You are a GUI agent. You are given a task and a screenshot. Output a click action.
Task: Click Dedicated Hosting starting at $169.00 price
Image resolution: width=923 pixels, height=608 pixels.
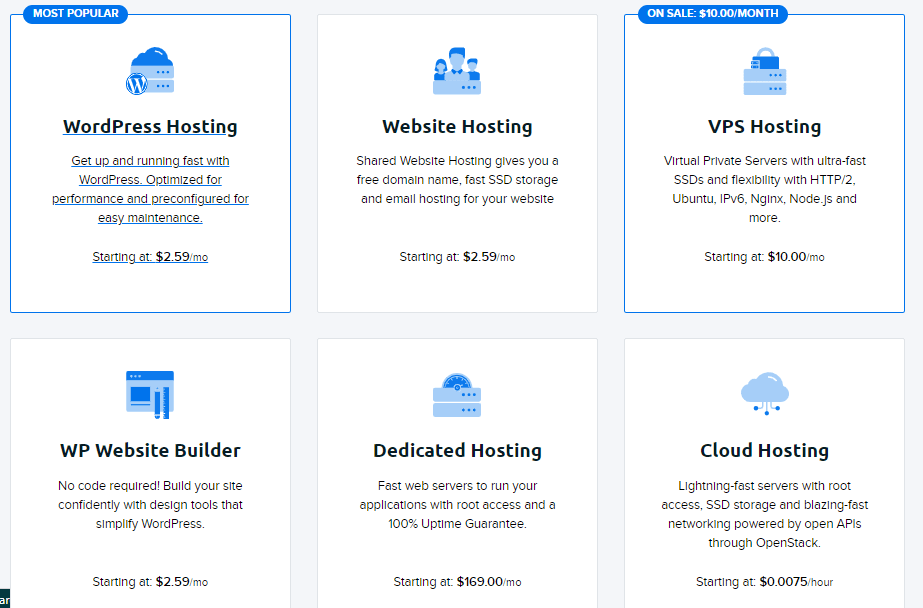[x=457, y=582]
